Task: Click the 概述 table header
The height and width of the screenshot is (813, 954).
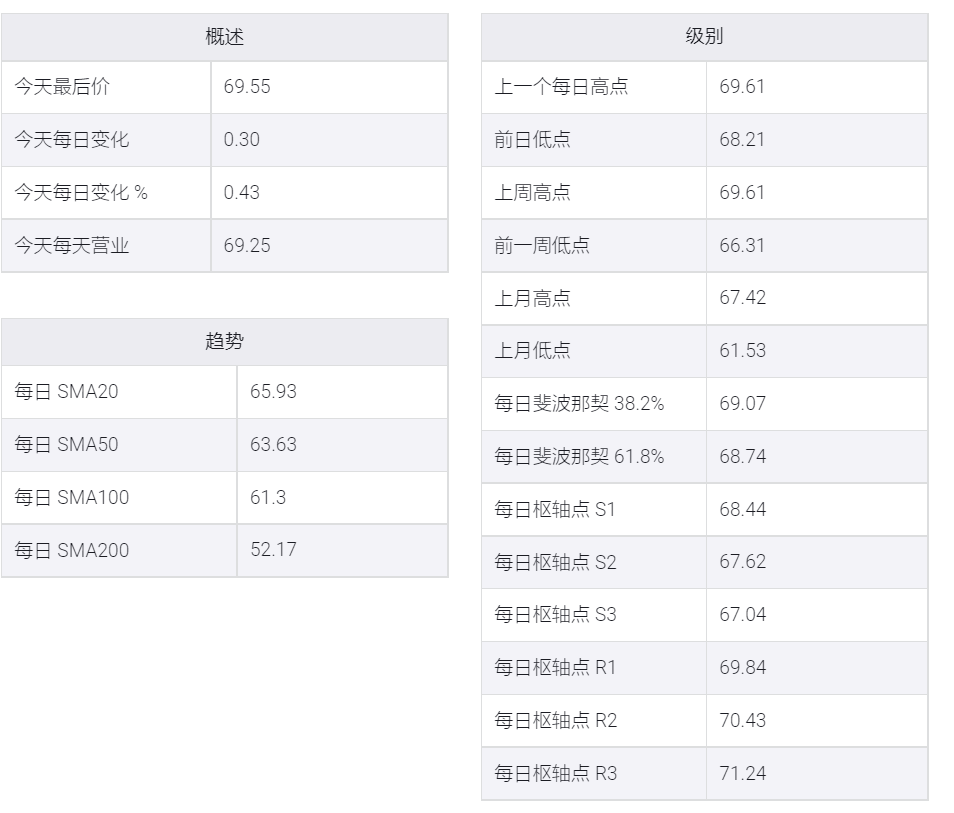Action: 225,37
